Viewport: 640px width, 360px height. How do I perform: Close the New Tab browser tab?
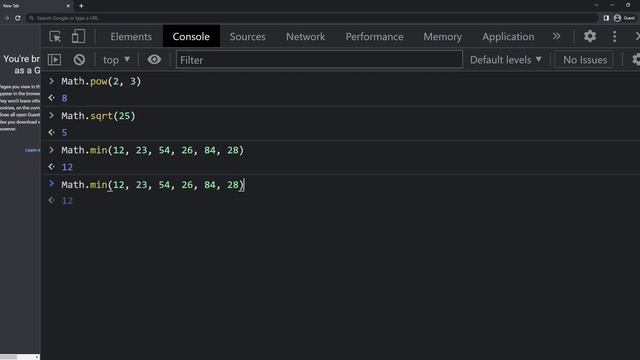click(68, 6)
